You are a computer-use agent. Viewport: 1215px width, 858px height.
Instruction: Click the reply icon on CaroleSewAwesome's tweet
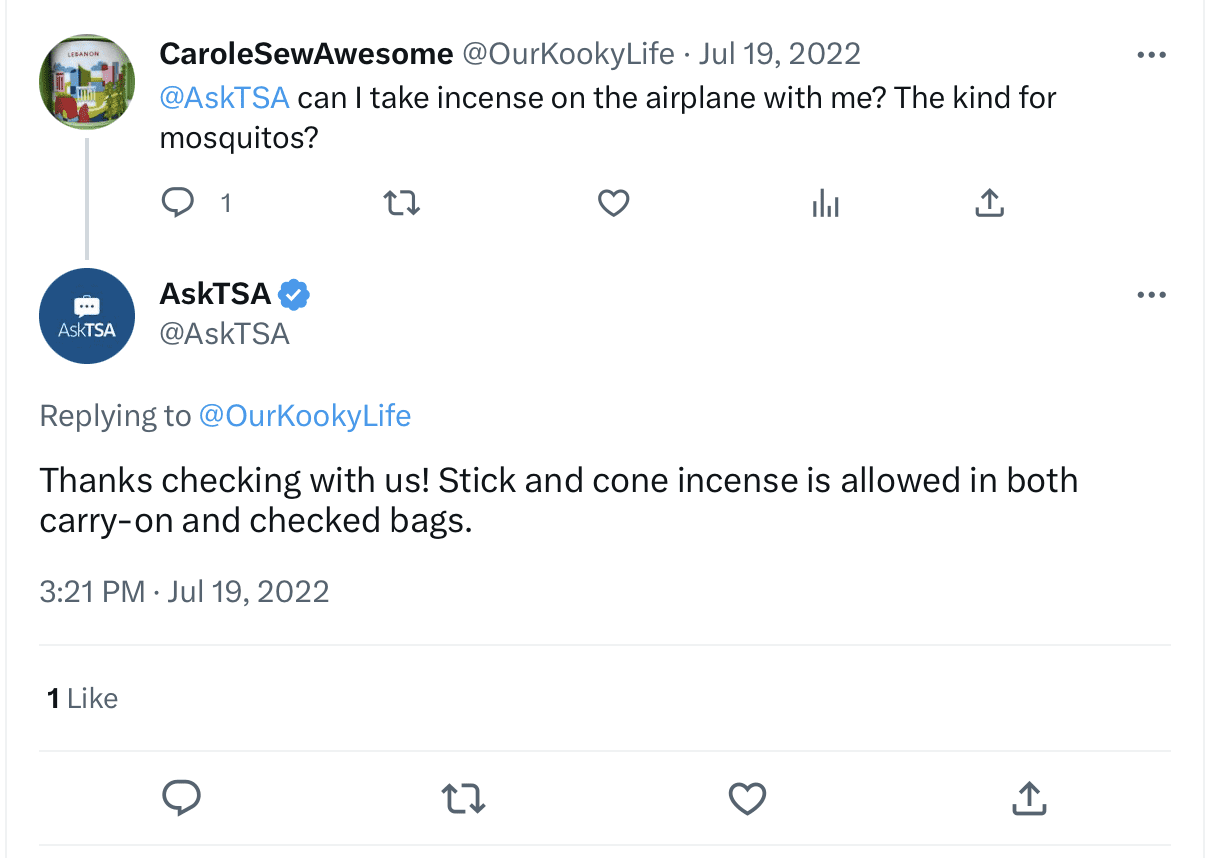pyautogui.click(x=178, y=203)
